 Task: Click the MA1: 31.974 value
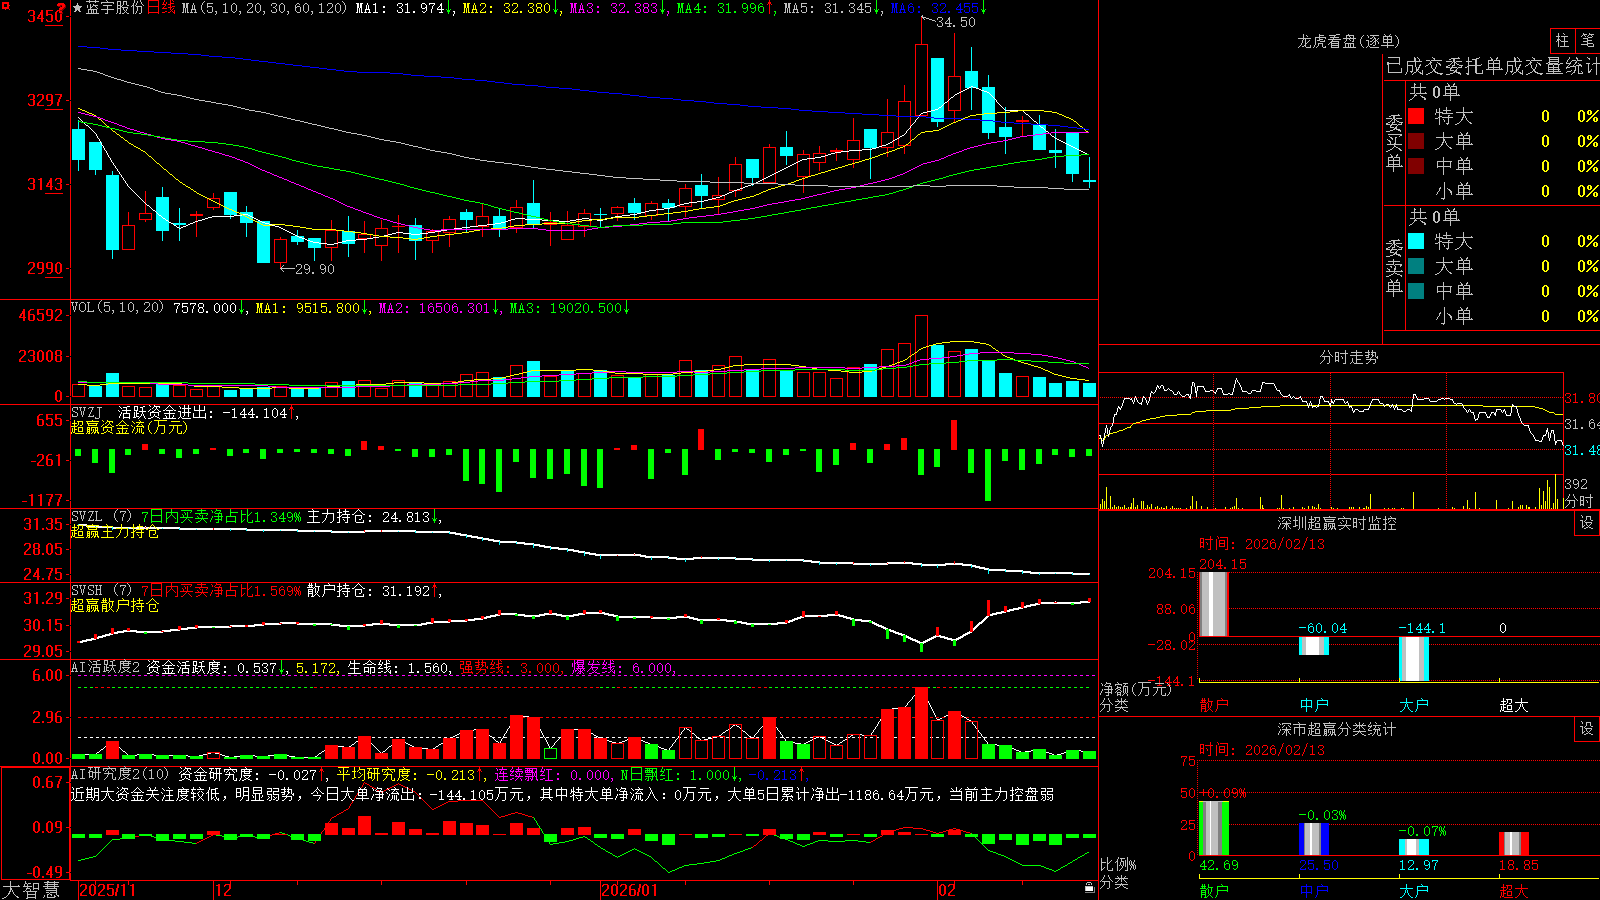(x=404, y=8)
